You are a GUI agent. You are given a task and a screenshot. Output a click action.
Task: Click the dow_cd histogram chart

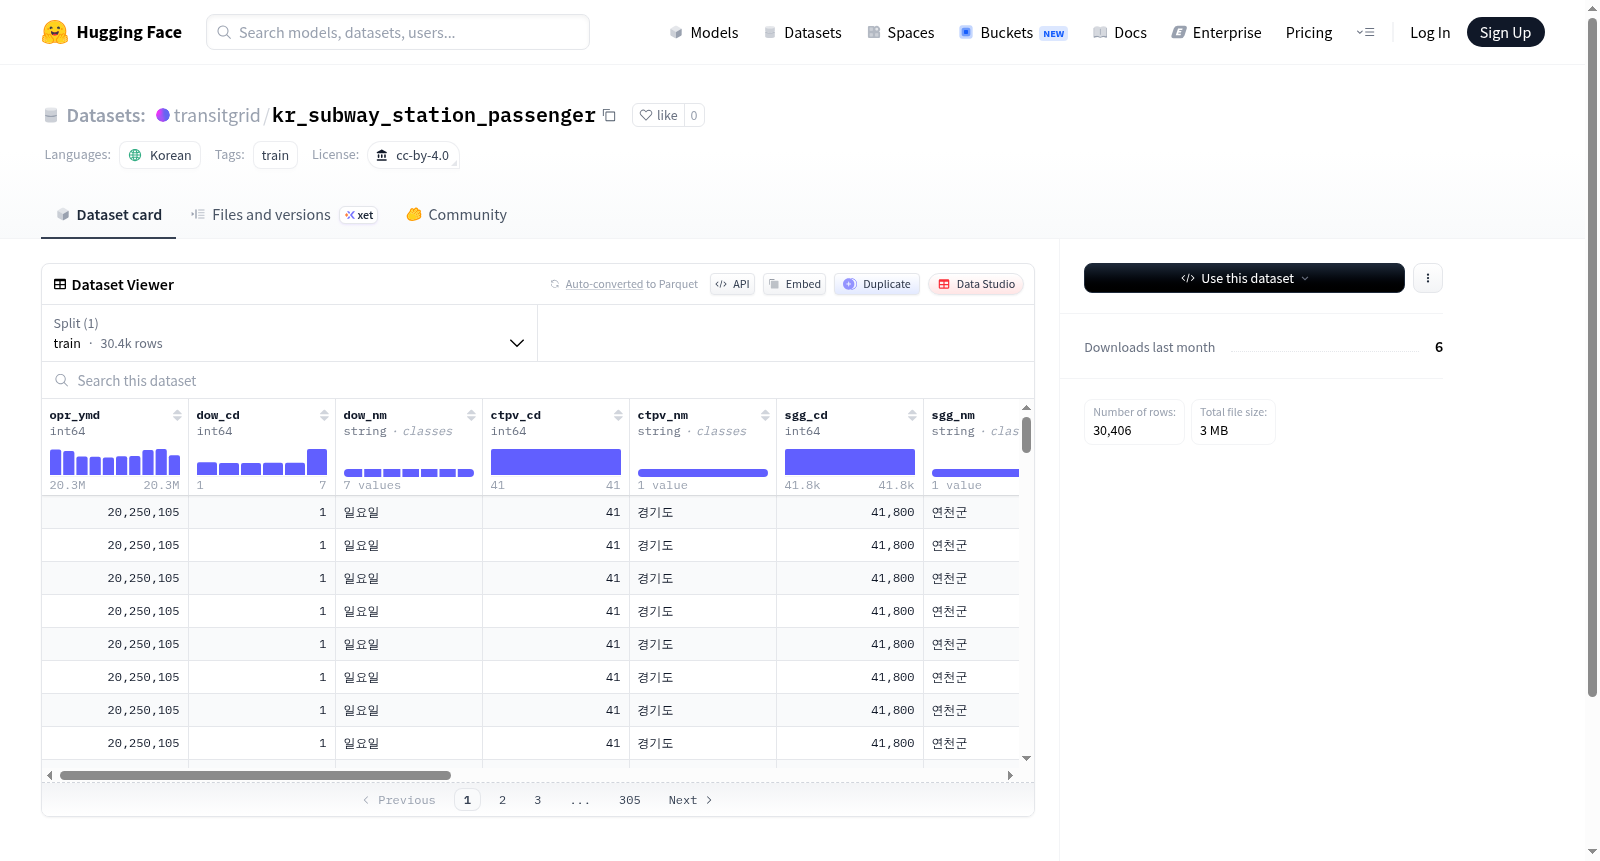tap(262, 462)
